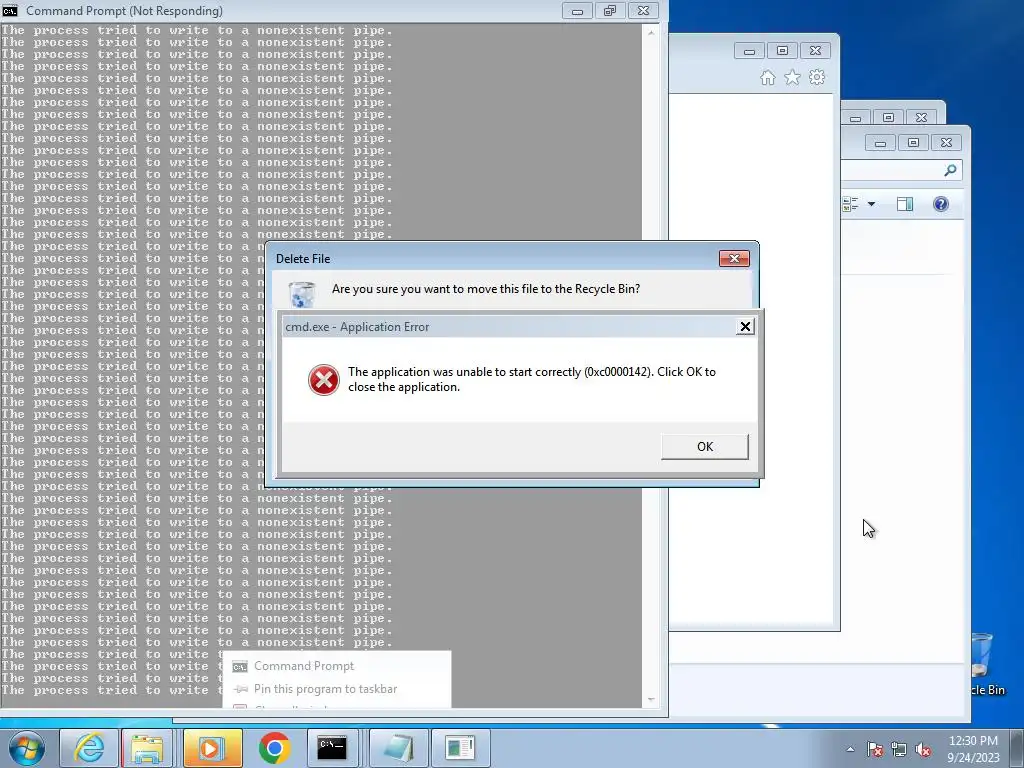Open Favorites star in the Internet Explorer window
1024x768 pixels.
tap(792, 78)
